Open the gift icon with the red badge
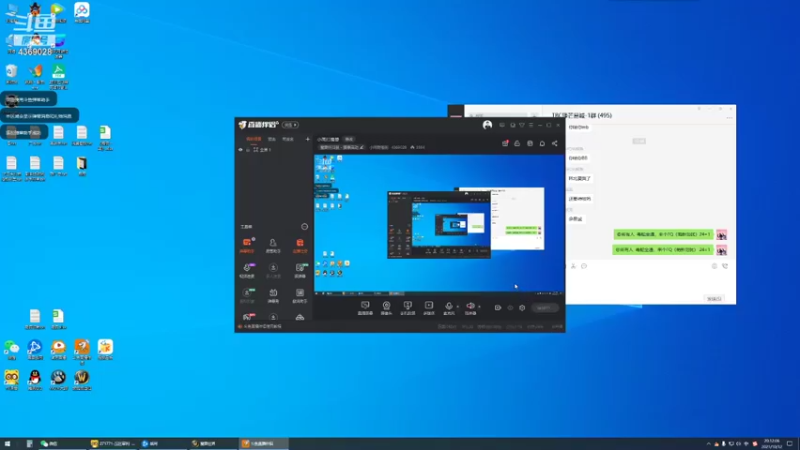 (505, 143)
